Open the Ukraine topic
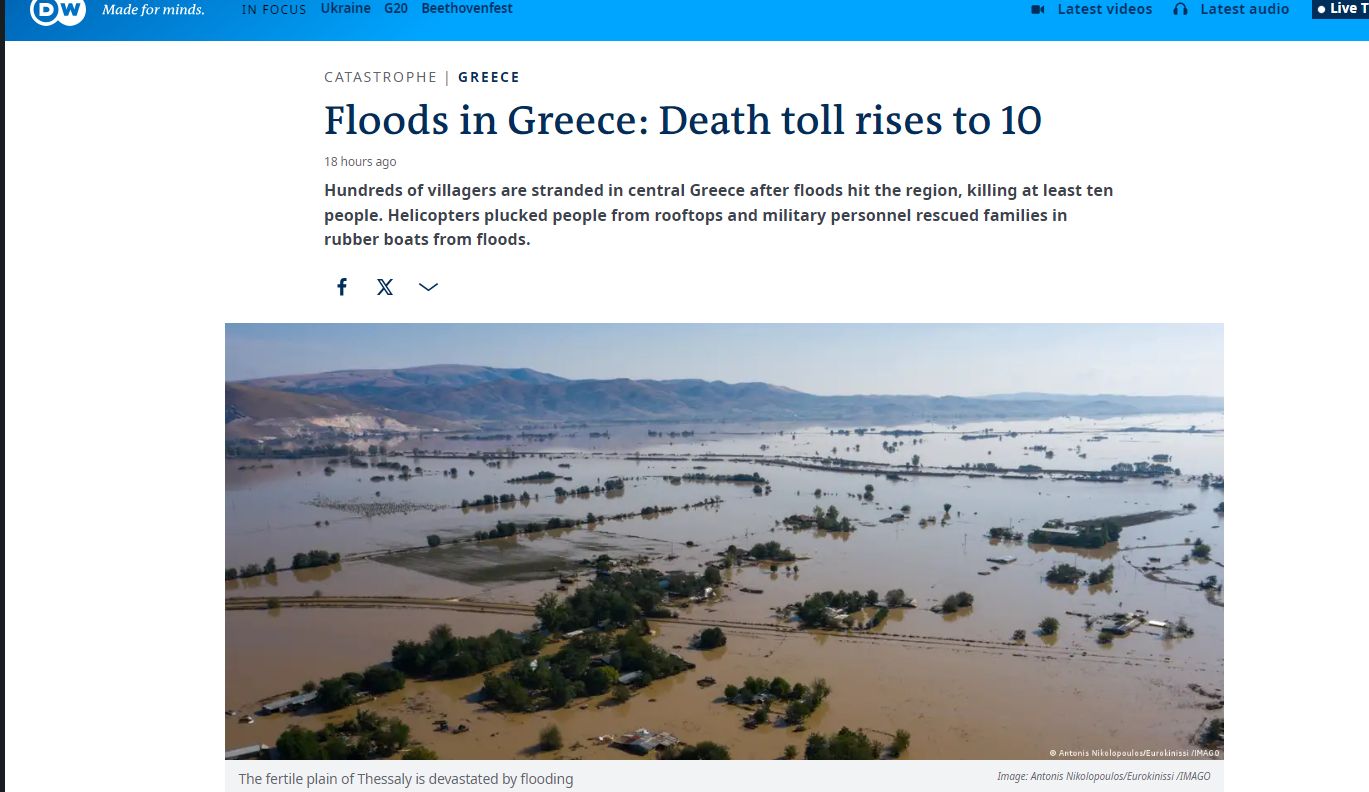1369x792 pixels. (345, 8)
